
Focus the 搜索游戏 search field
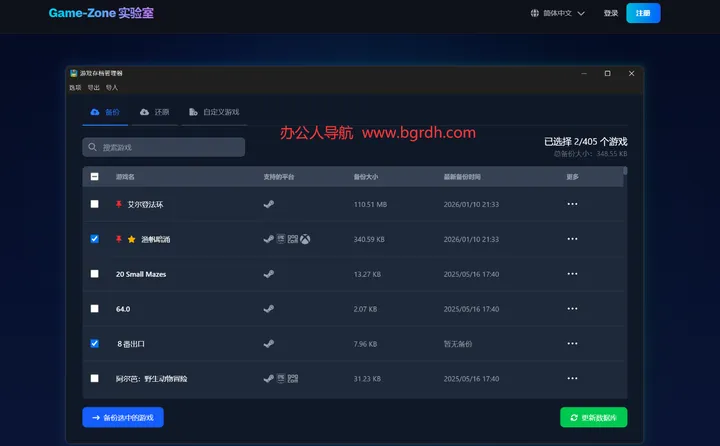pyautogui.click(x=163, y=147)
